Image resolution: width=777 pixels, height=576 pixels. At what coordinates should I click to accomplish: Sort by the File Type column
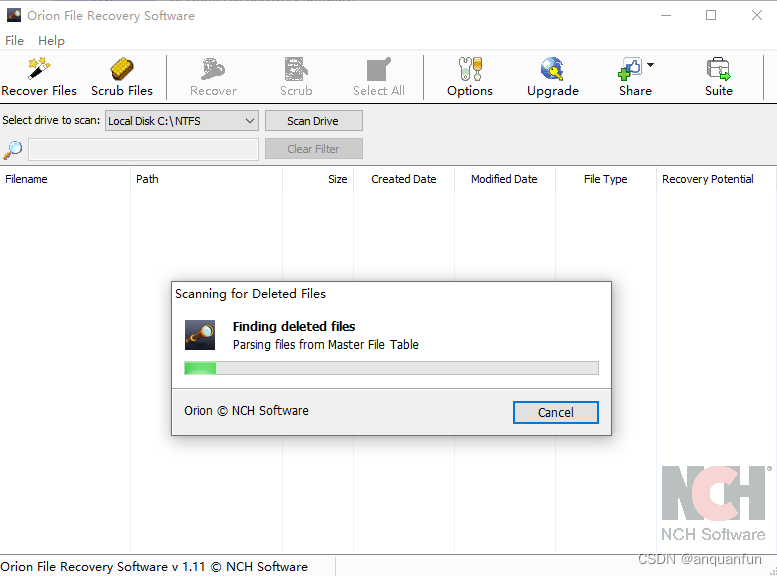point(606,179)
